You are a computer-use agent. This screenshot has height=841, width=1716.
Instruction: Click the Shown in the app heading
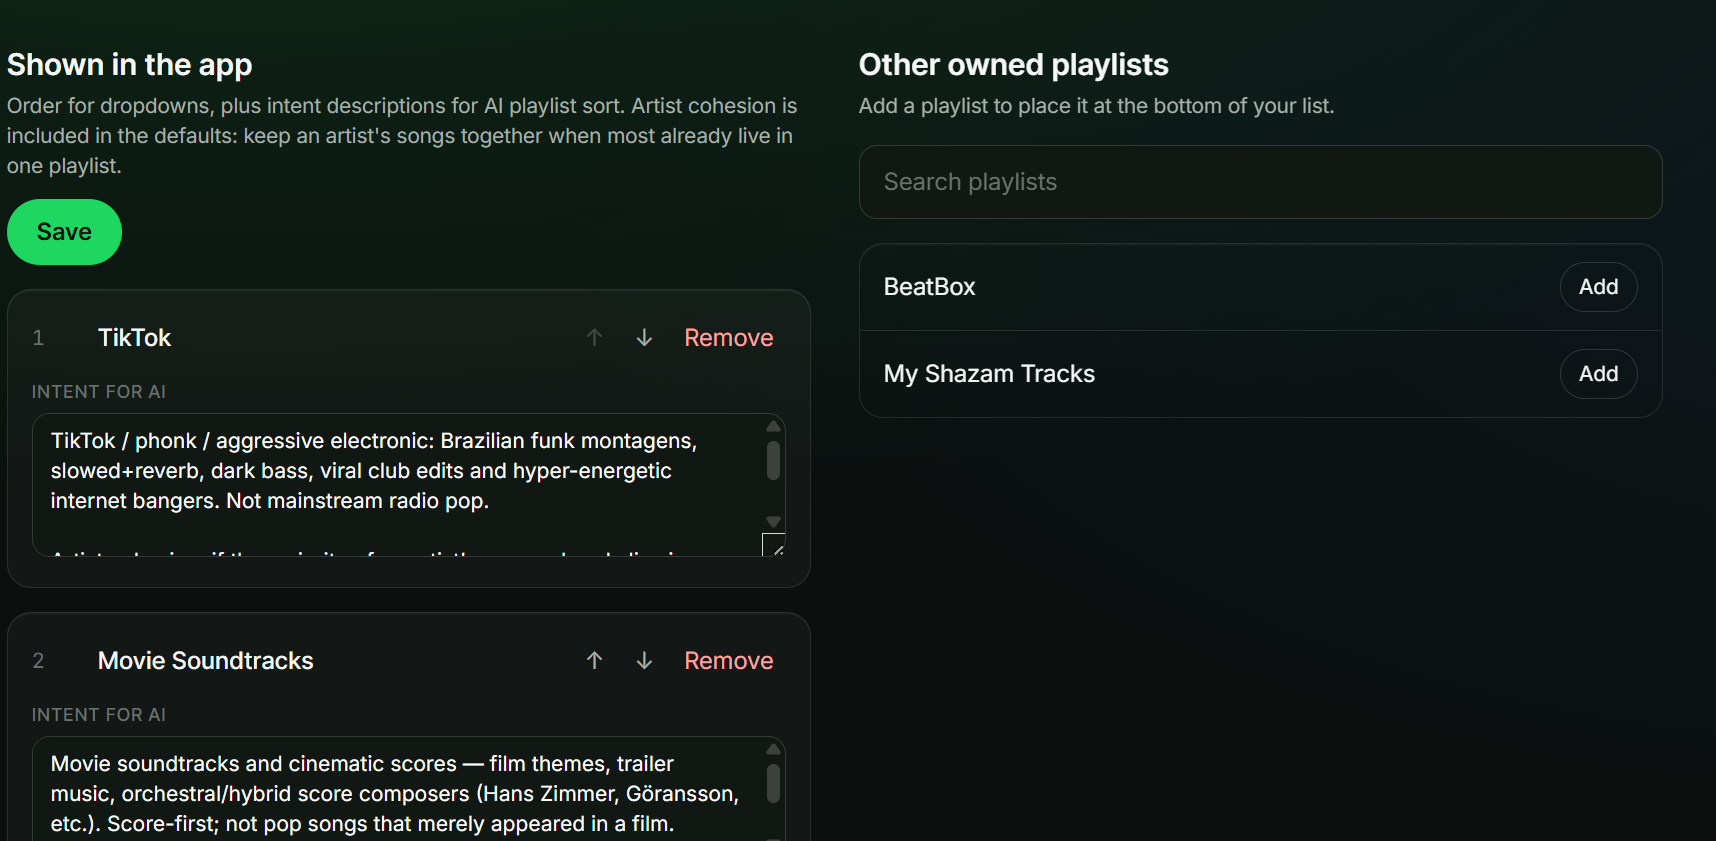129,65
